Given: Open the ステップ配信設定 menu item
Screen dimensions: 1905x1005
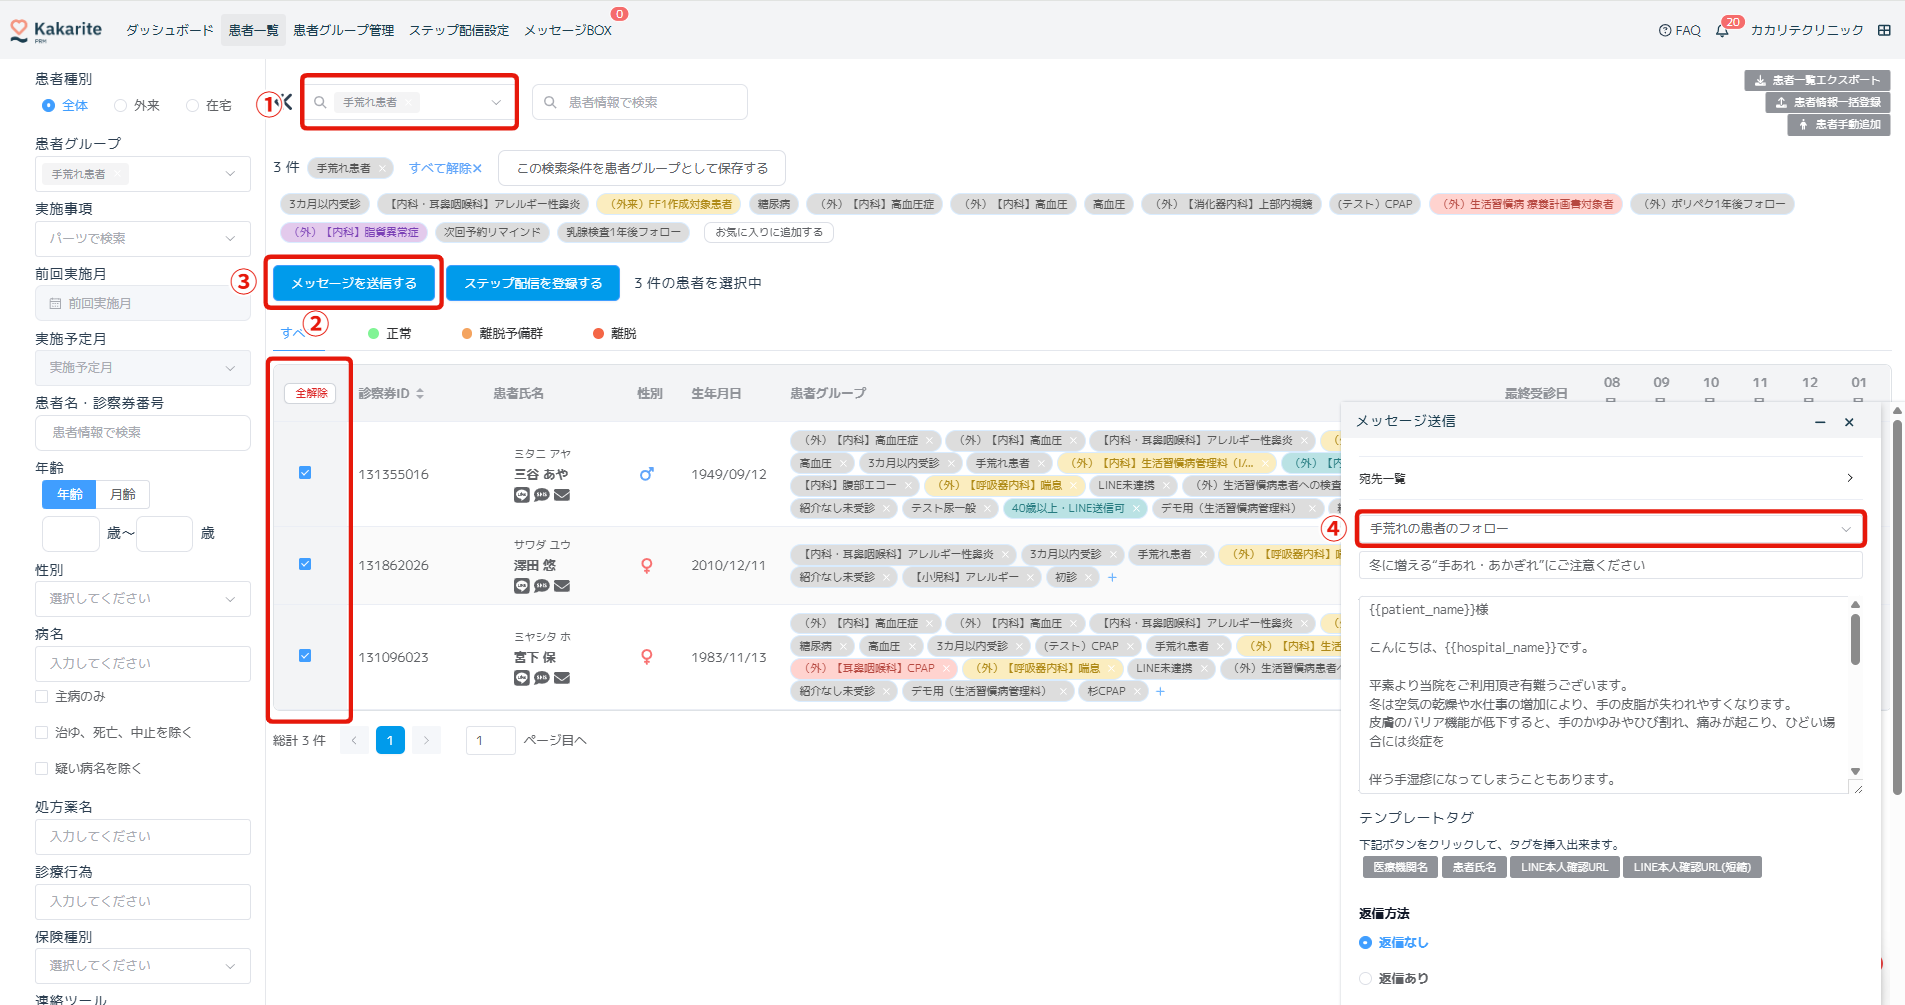Looking at the screenshot, I should tap(458, 31).
